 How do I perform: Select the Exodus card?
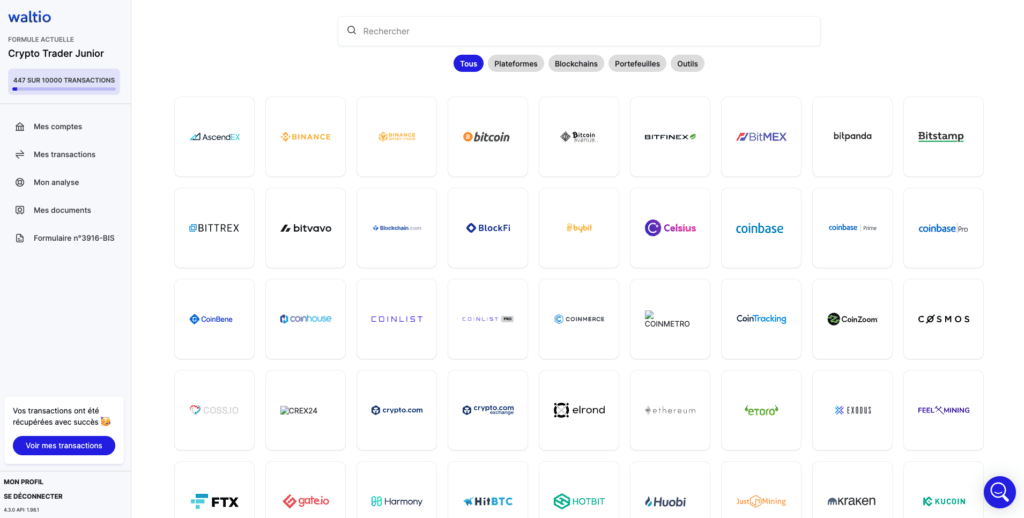coord(852,410)
